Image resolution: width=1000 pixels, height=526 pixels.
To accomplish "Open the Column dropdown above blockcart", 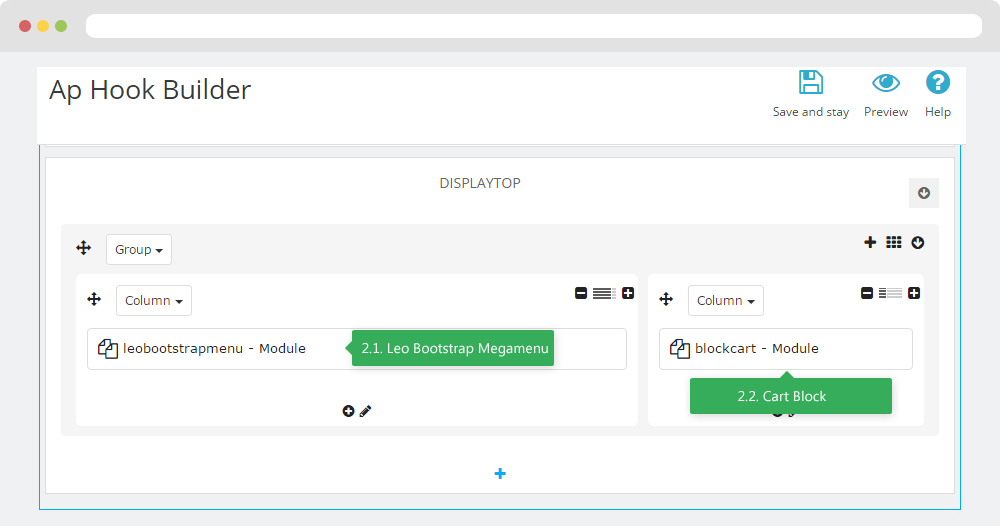I will click(x=726, y=300).
